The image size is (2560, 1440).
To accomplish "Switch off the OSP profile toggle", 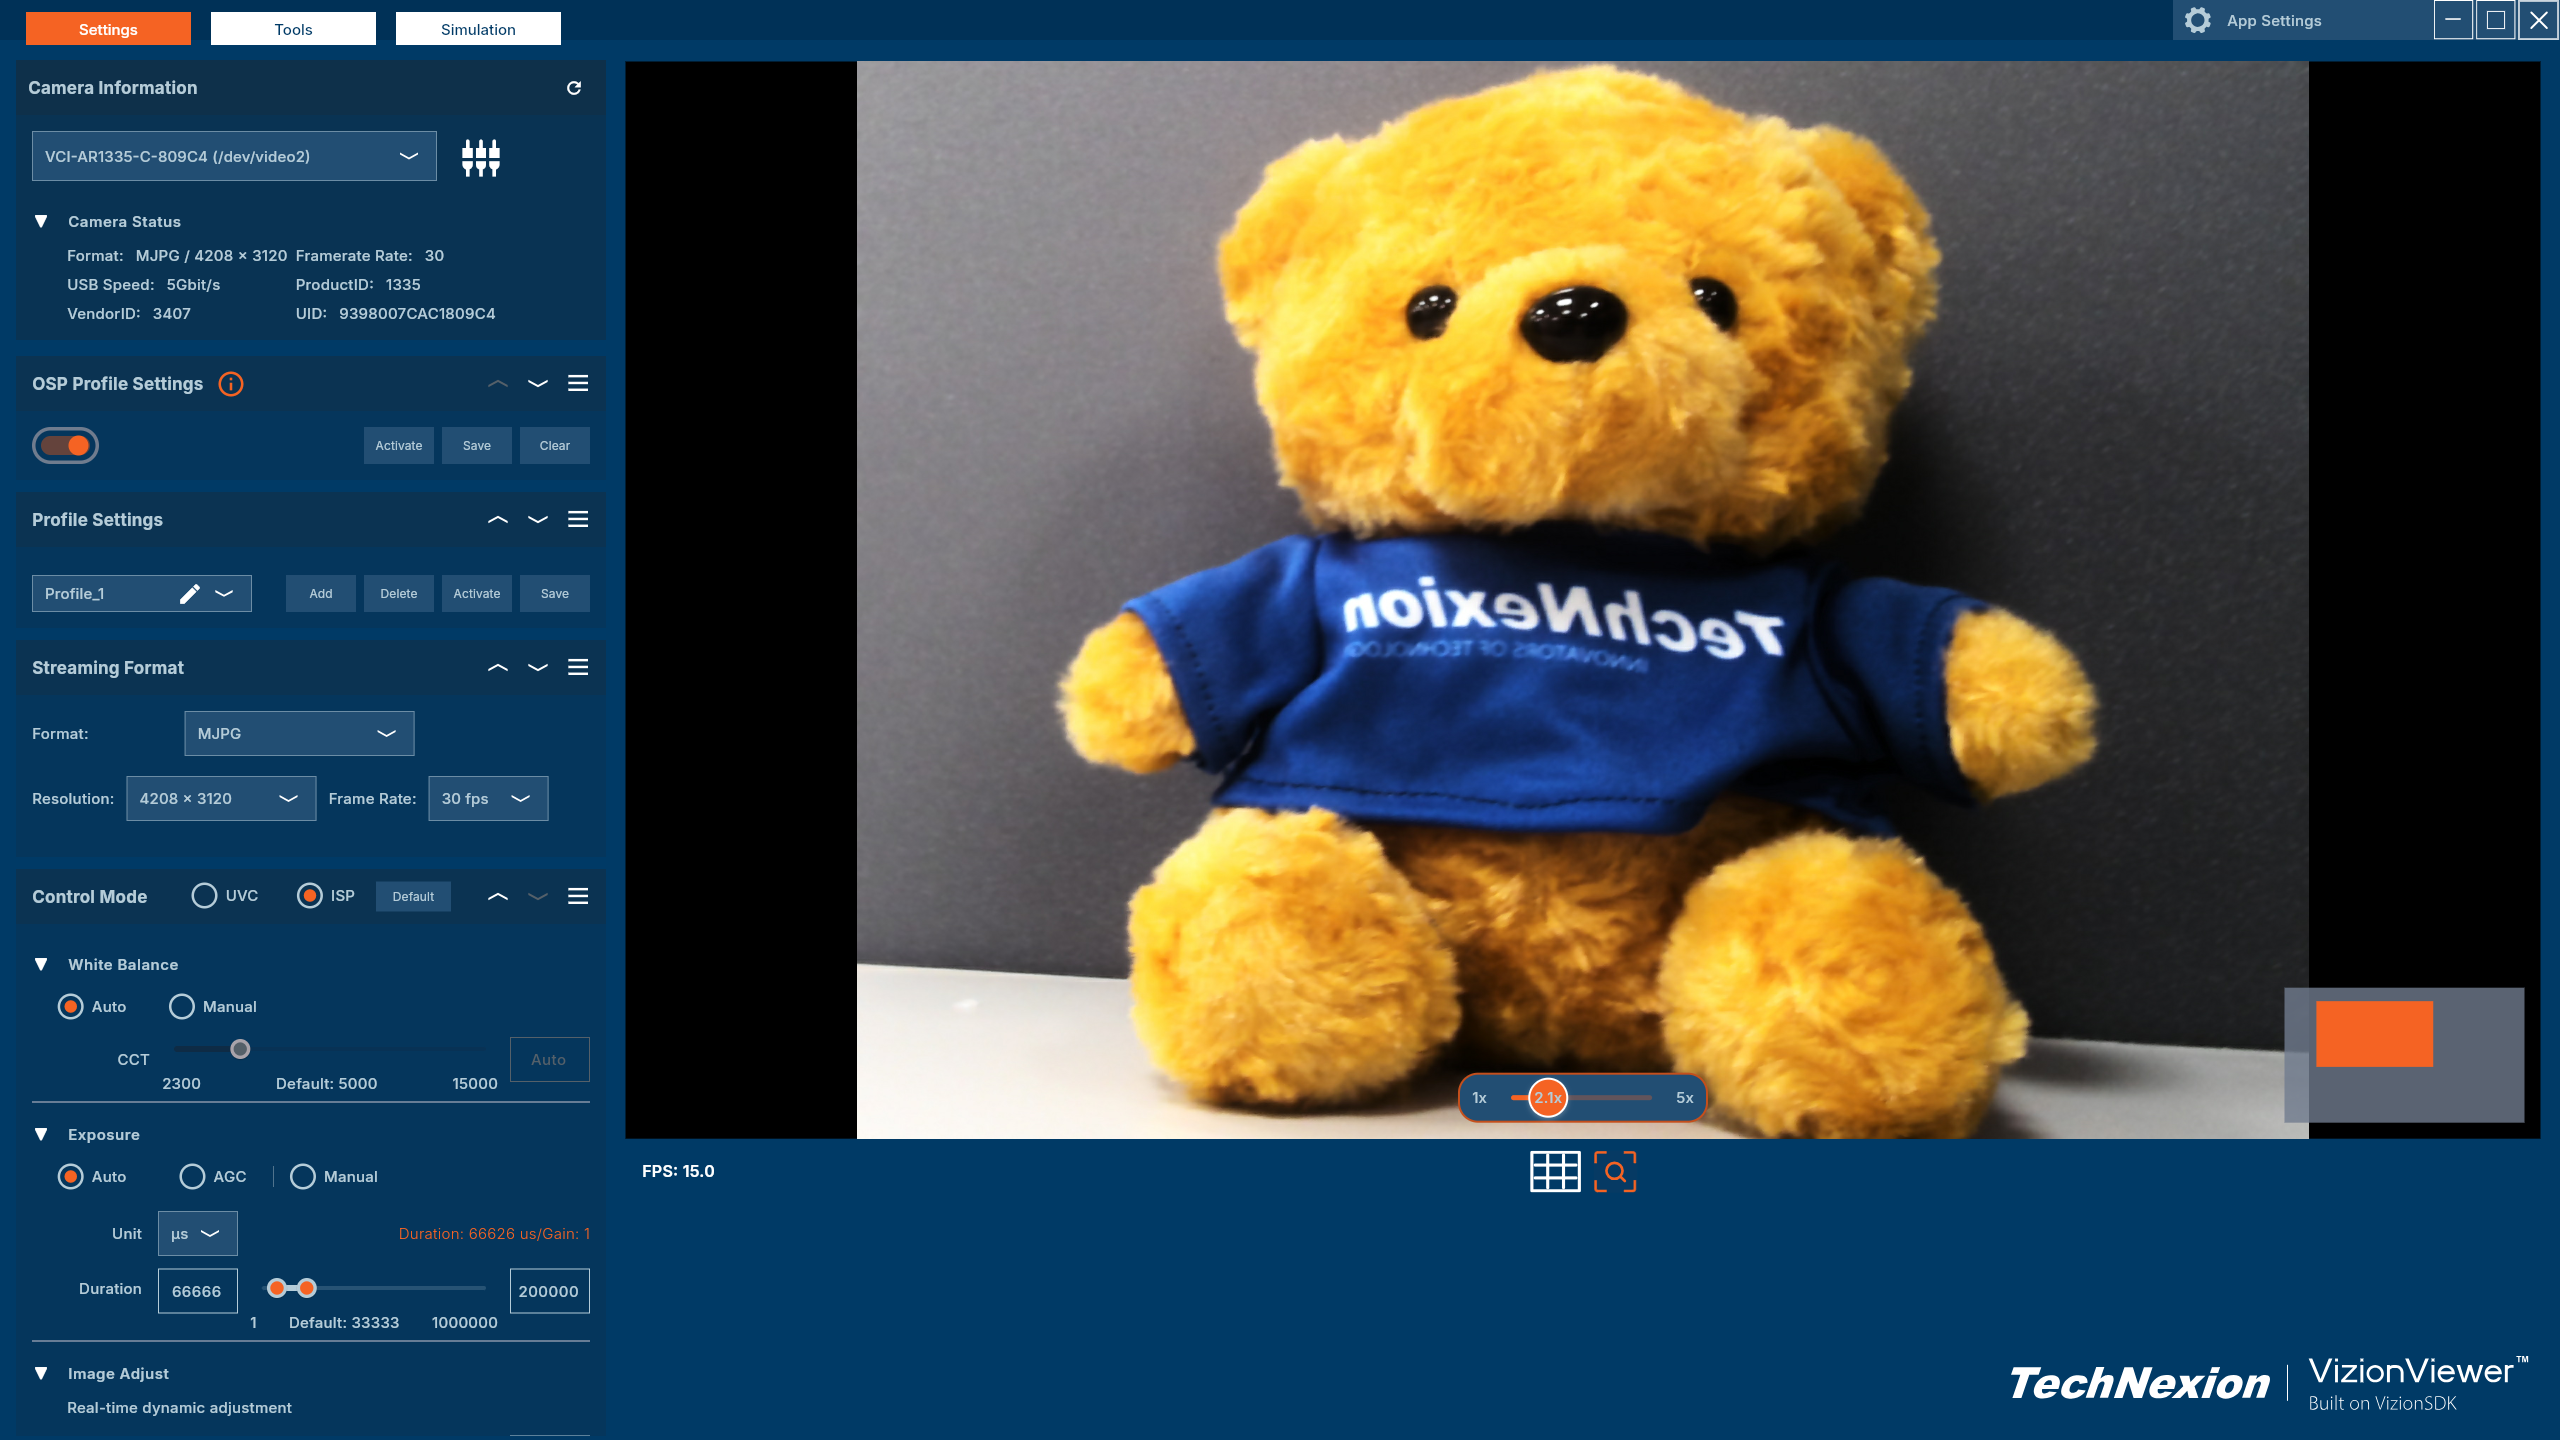I will (x=66, y=445).
